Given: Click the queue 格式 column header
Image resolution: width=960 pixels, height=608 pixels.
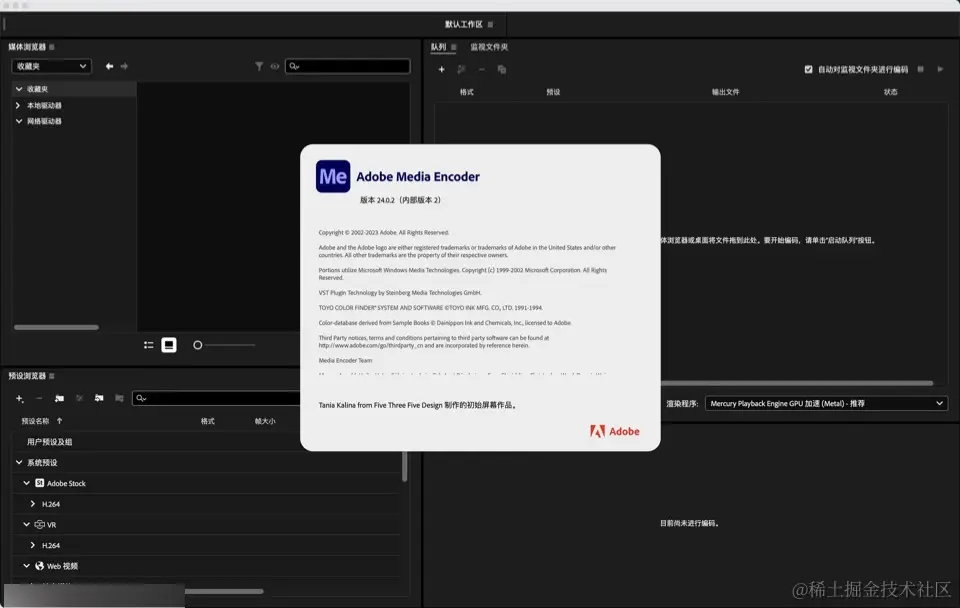Looking at the screenshot, I should point(467,92).
